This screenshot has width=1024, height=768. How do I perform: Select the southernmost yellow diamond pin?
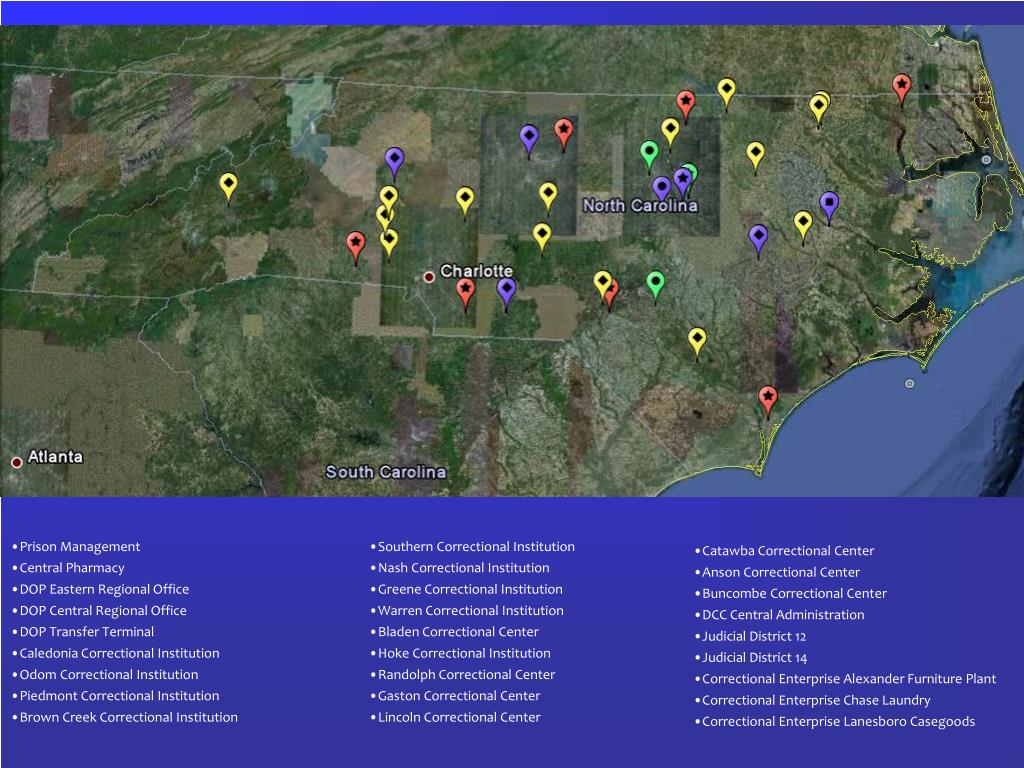click(x=697, y=344)
